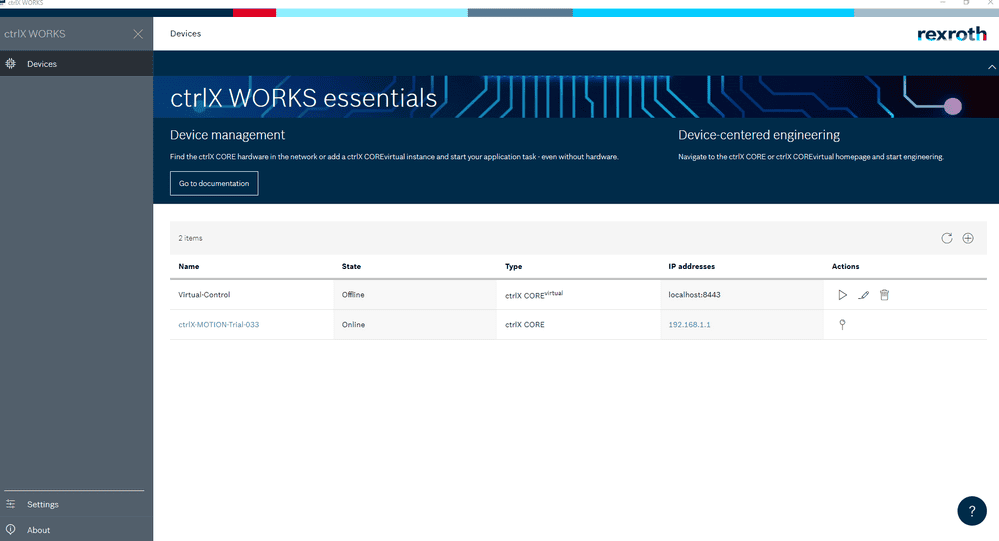Collapse the ctrlX WORKS essentials banner

(x=989, y=66)
